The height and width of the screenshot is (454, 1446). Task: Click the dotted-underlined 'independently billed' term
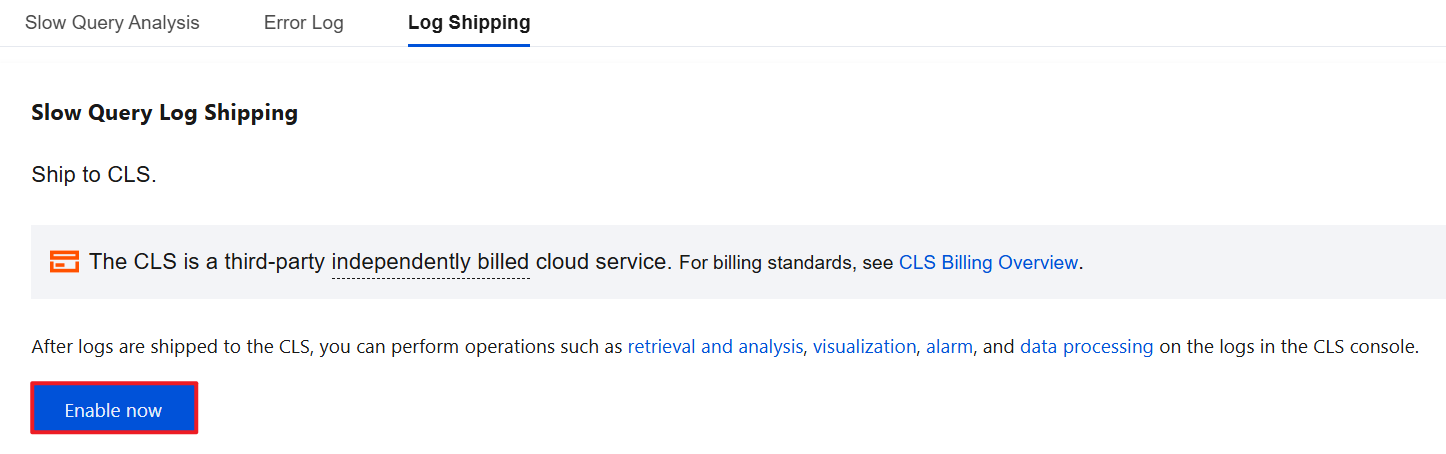[430, 262]
